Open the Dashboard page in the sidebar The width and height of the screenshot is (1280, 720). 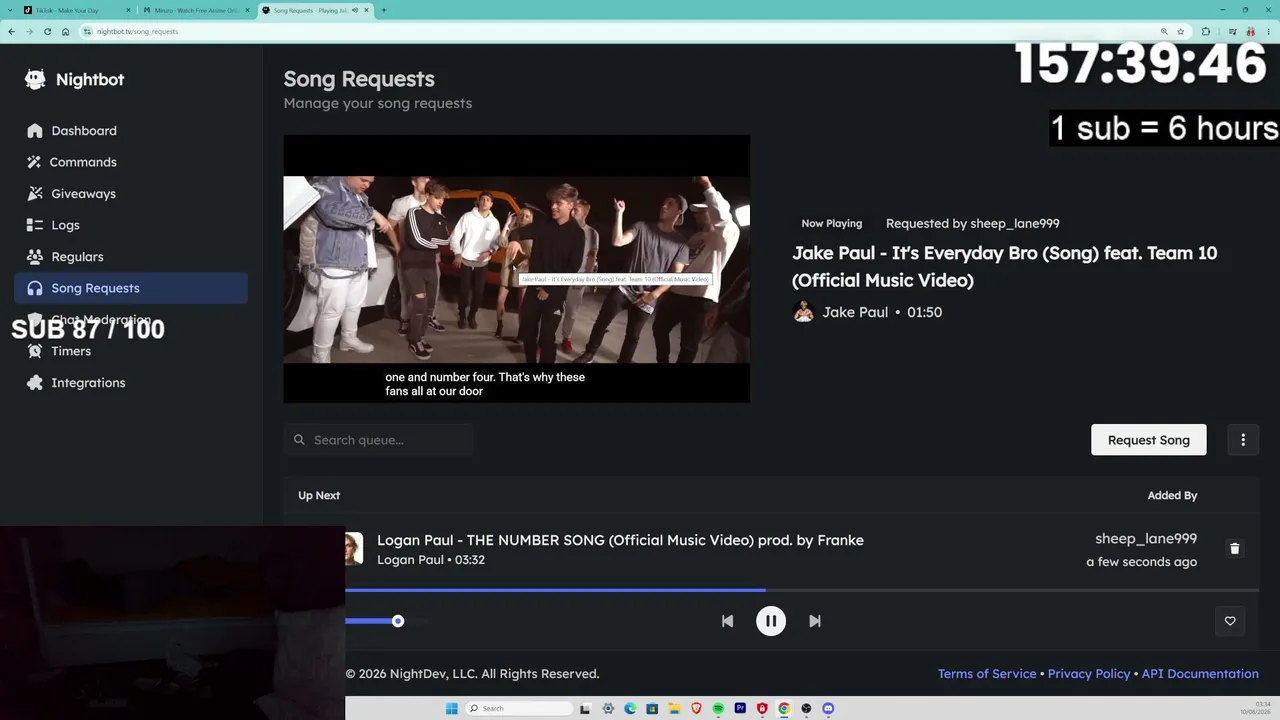131,130
